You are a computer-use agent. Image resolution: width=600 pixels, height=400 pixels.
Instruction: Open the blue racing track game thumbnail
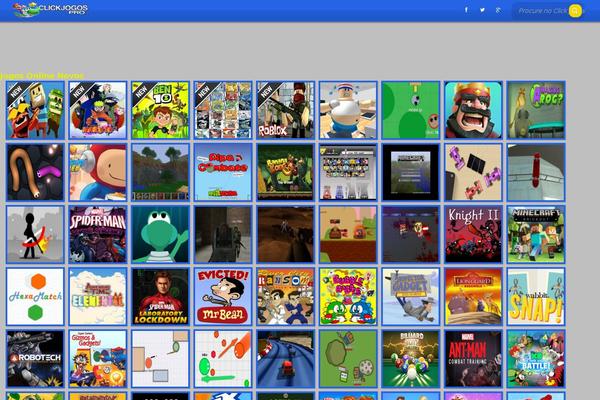tap(285, 359)
